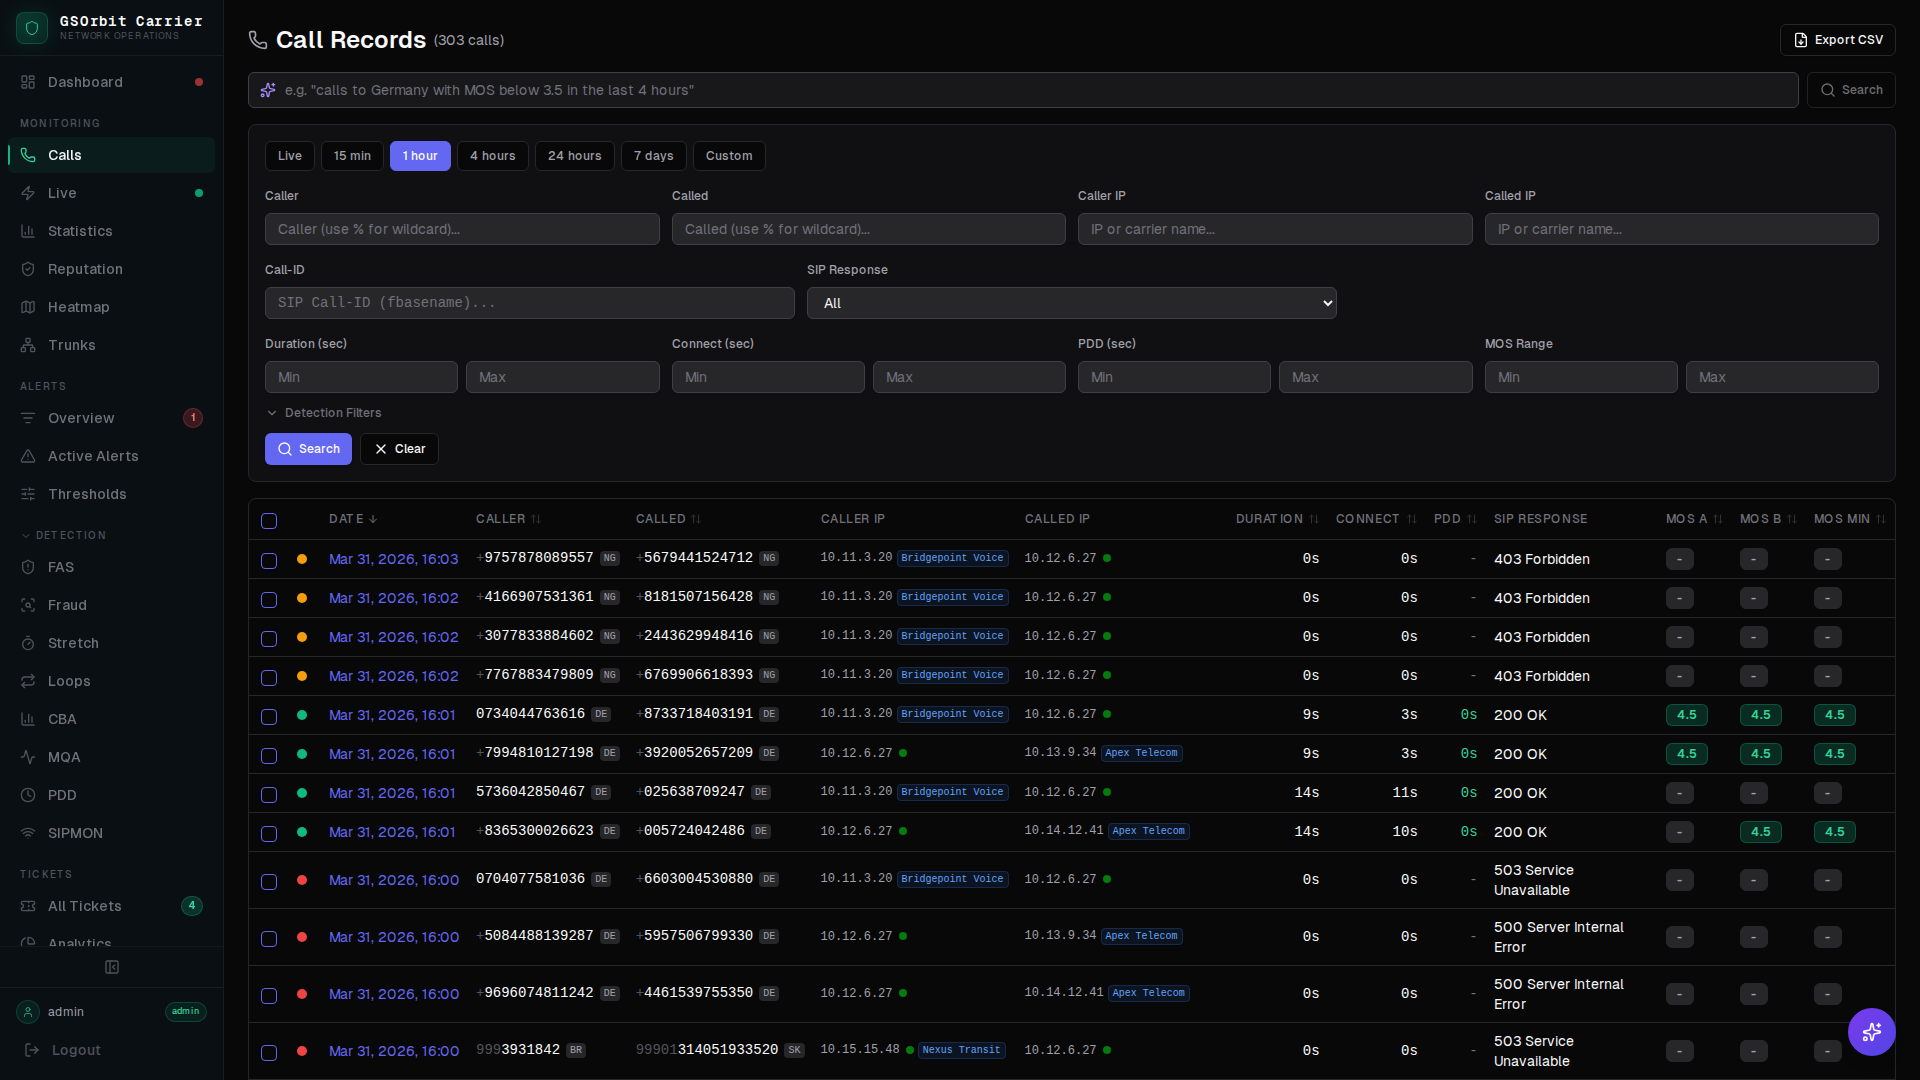The width and height of the screenshot is (1920, 1080).
Task: Collapse the sidebar using the bottom icon
Action: [111, 967]
